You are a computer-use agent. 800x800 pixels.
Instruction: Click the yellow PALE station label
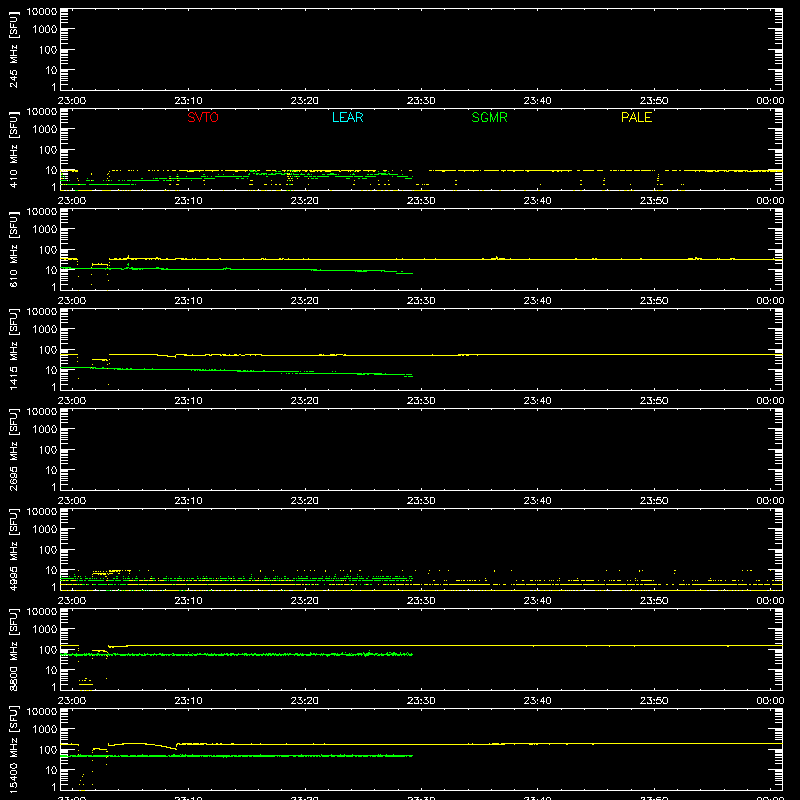click(x=636, y=117)
